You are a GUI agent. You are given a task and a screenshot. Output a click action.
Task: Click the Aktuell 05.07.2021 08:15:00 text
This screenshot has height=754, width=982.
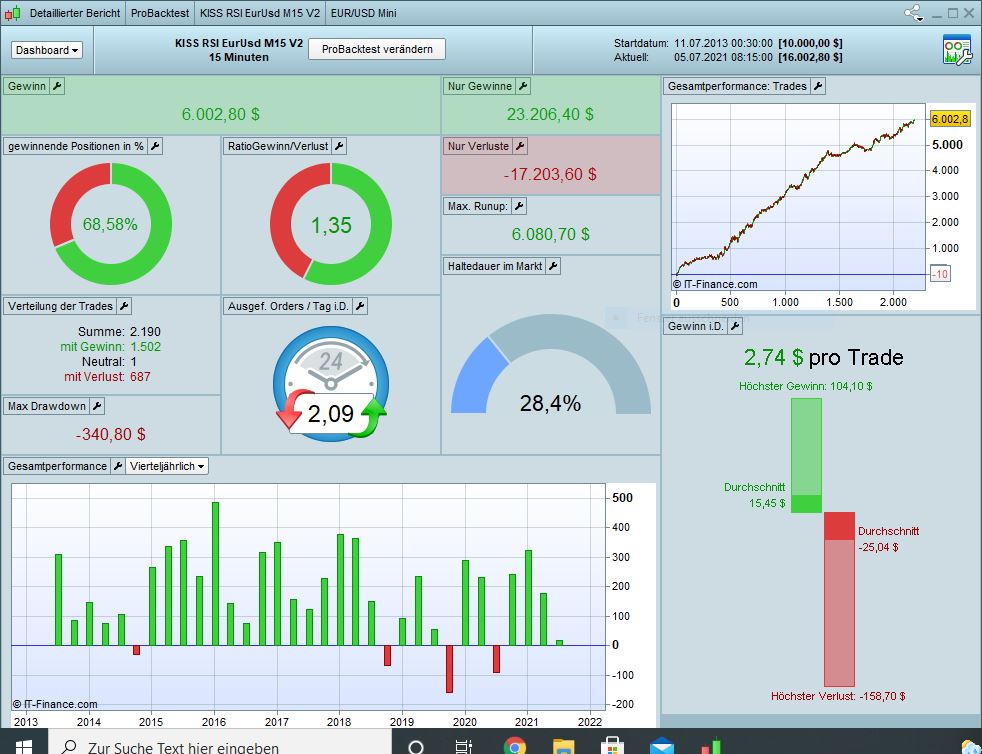(x=693, y=57)
